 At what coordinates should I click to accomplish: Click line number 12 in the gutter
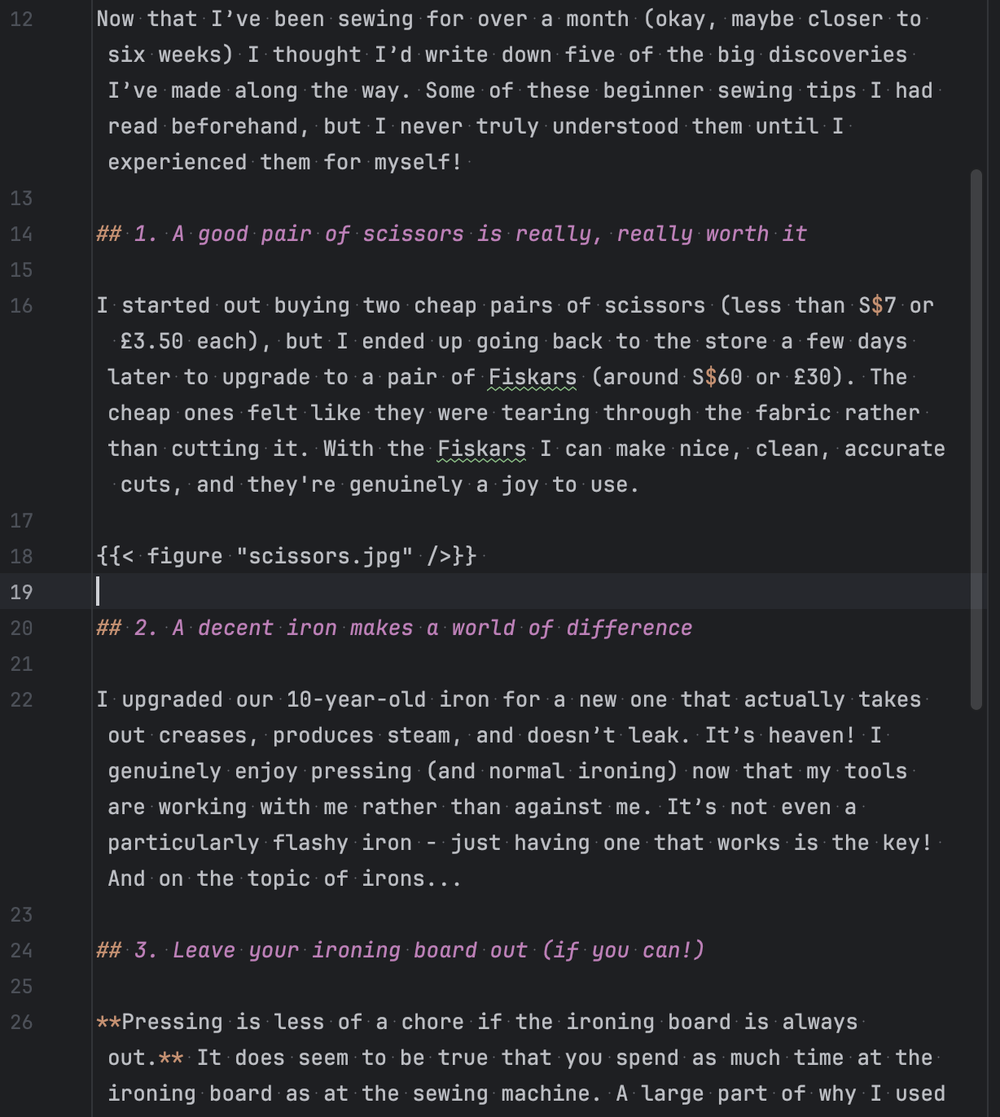(21, 19)
